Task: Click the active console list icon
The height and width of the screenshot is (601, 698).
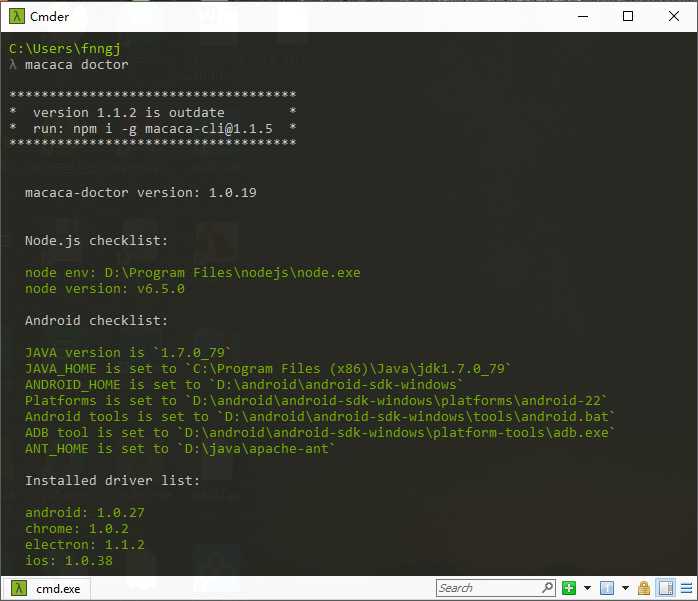Action: point(606,588)
